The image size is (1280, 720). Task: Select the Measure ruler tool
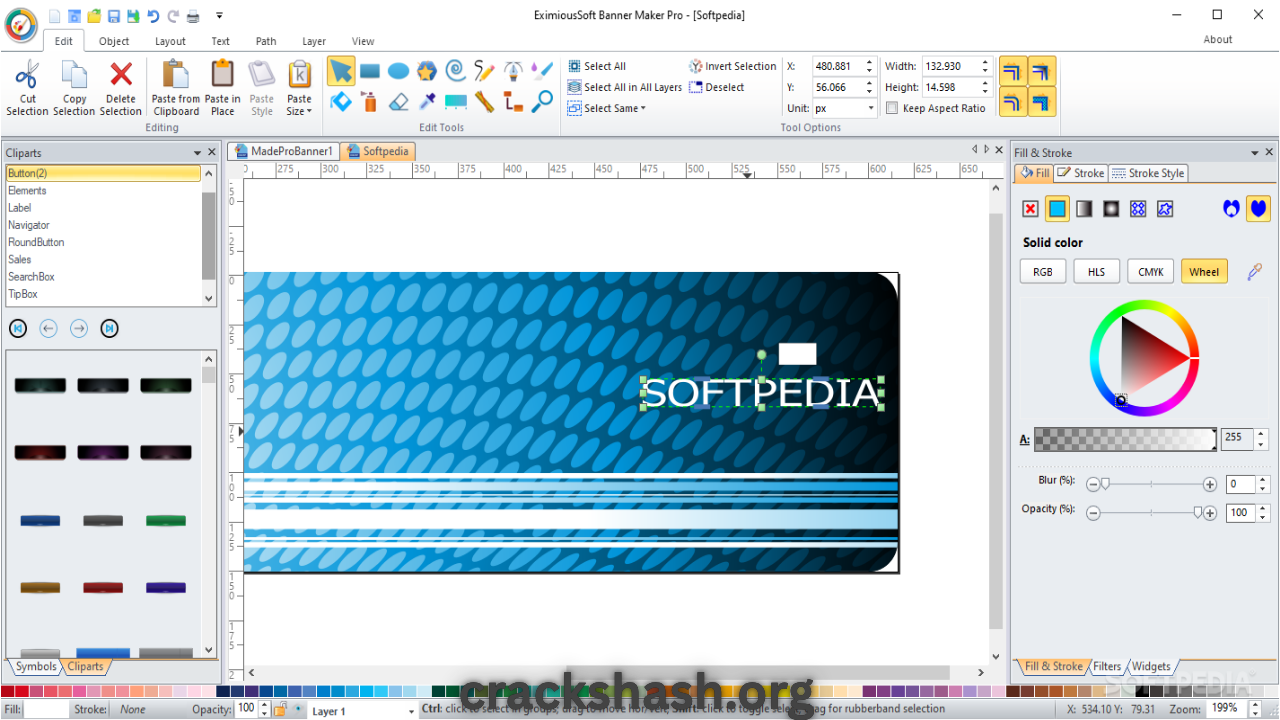click(x=485, y=101)
